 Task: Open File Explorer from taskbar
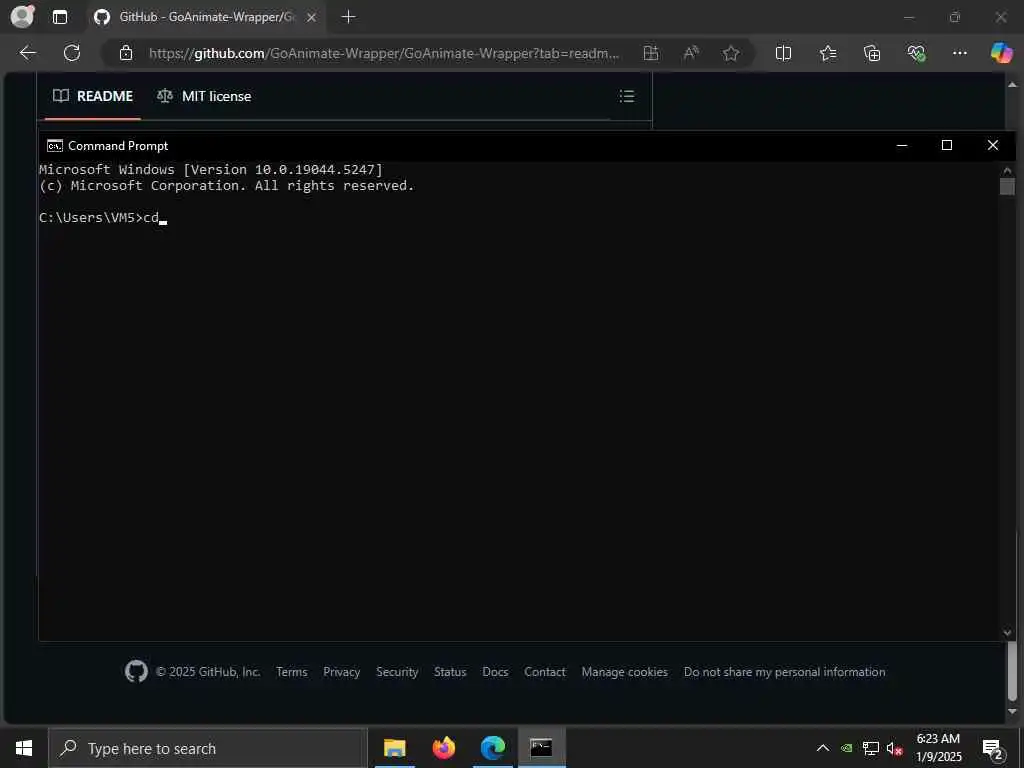[x=394, y=748]
